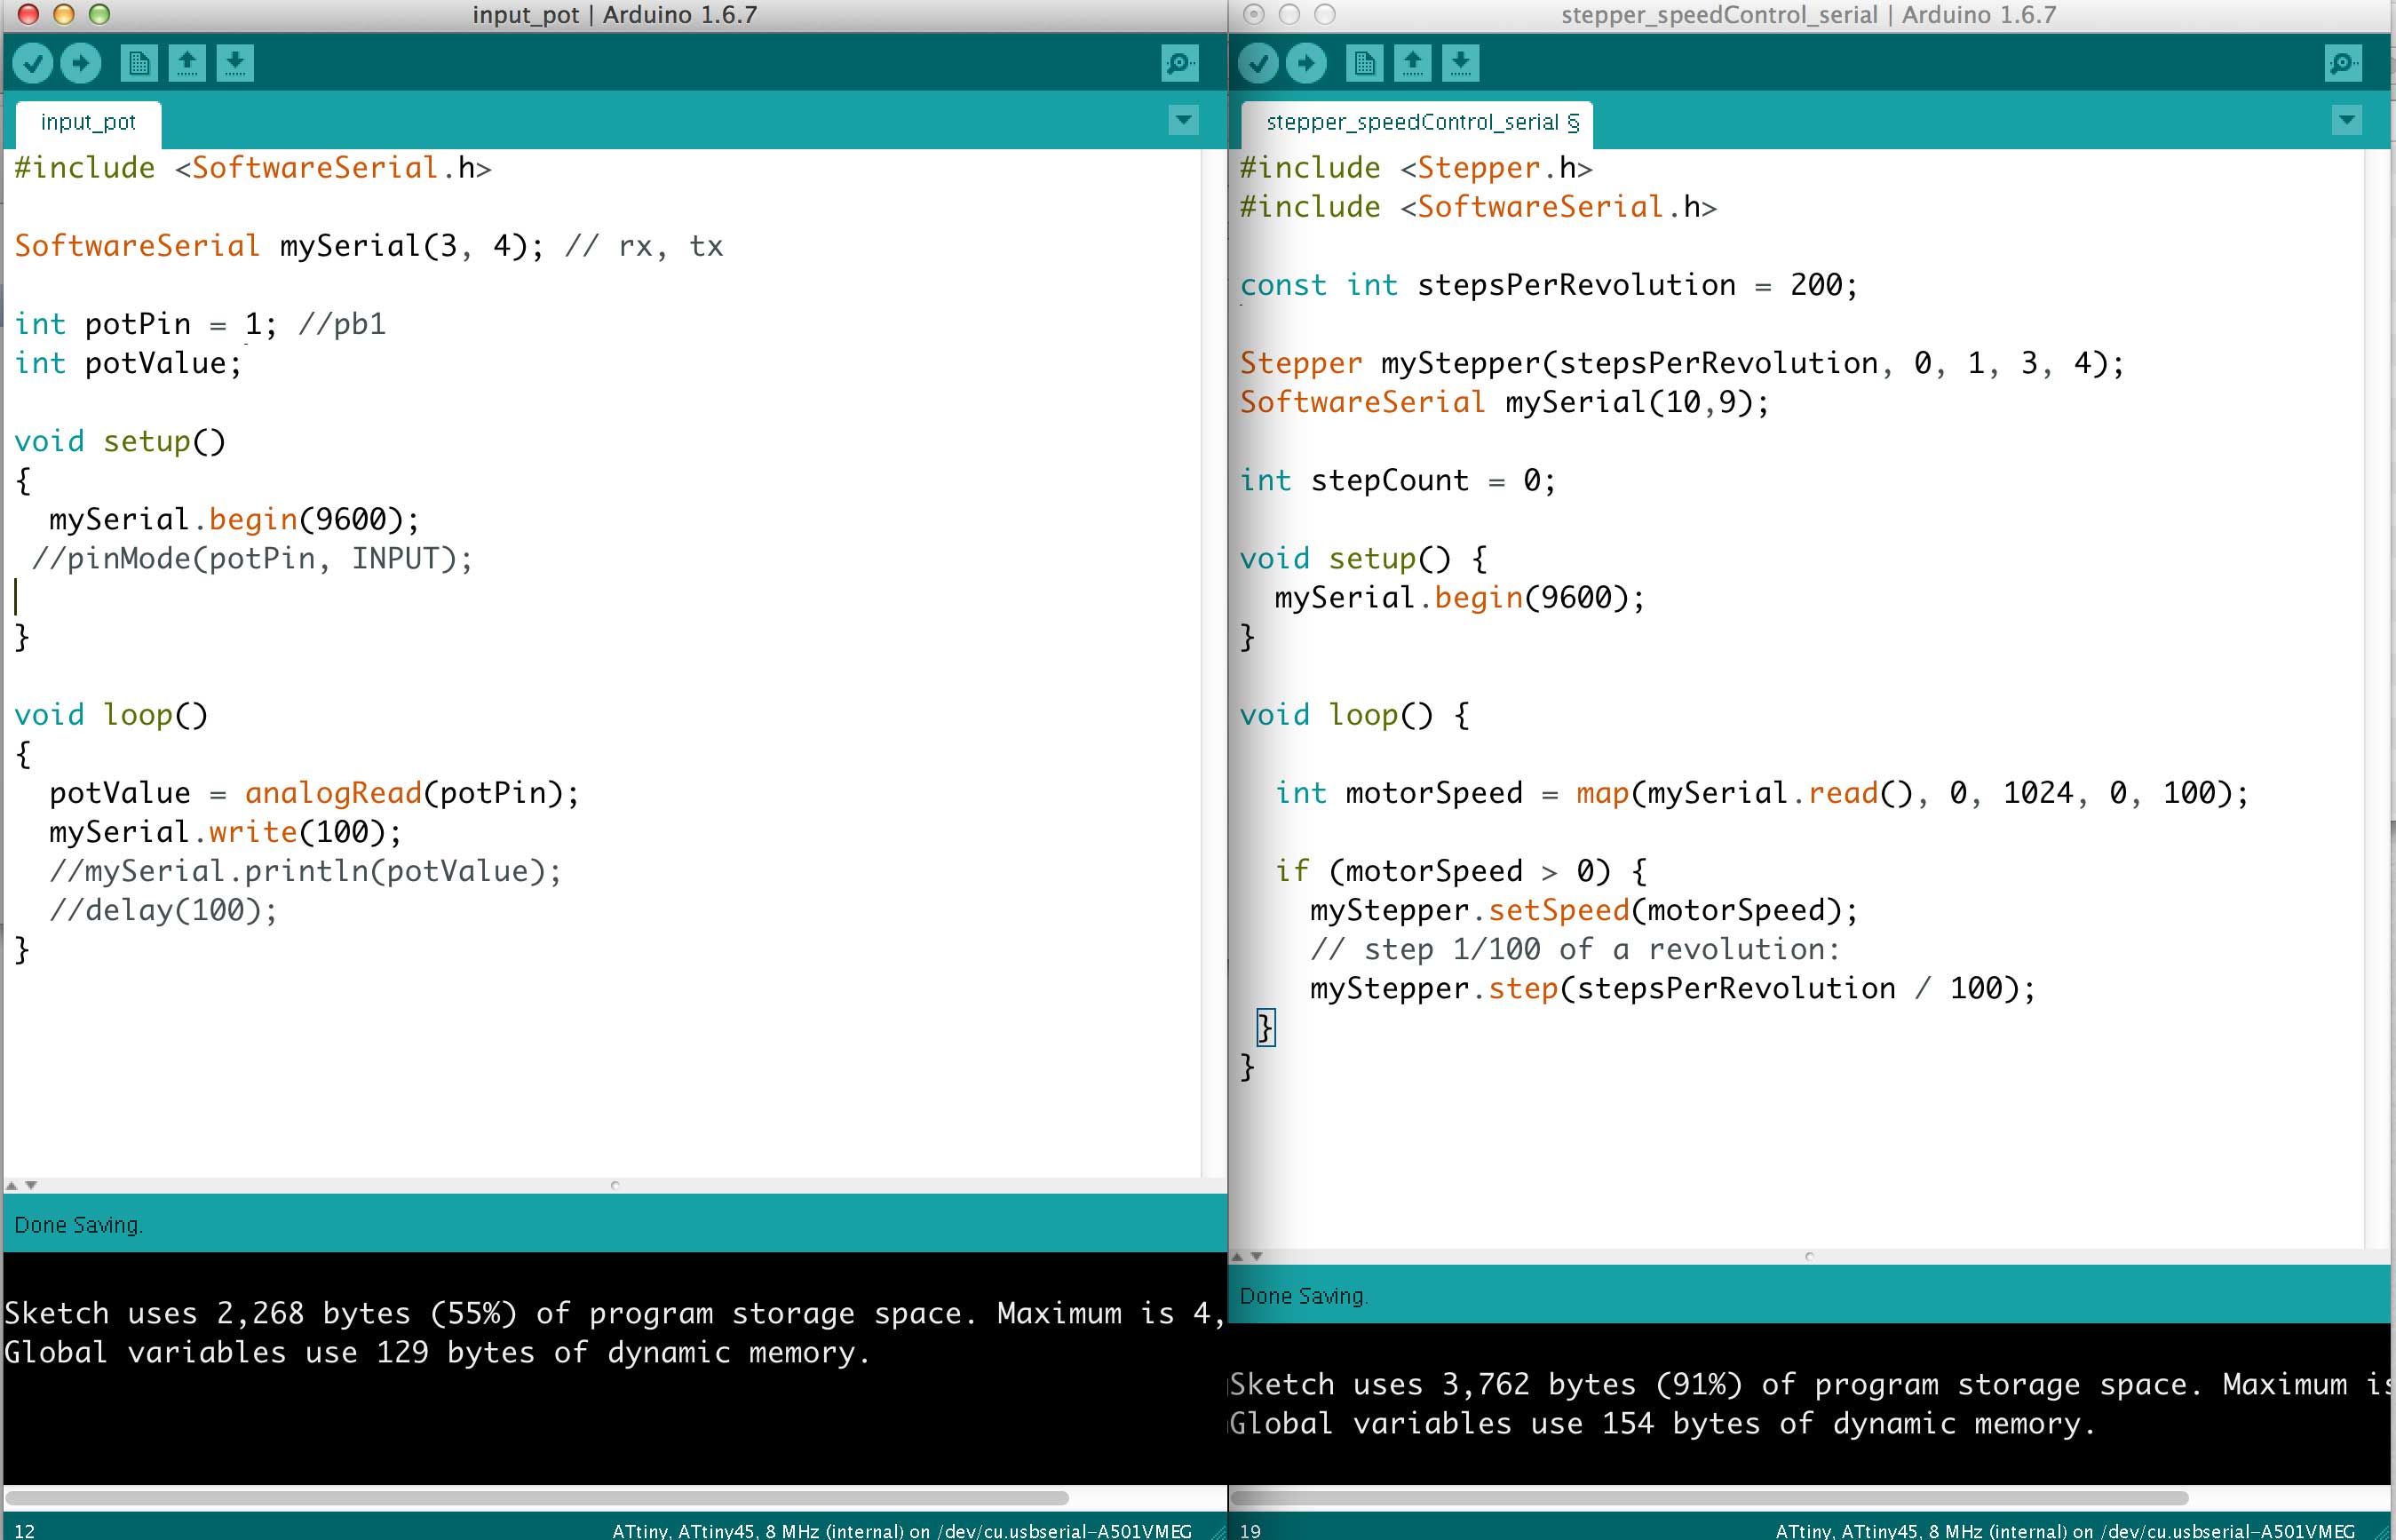Click Upload arrow button in input_pot window
This screenshot has width=2396, height=1540.
[81, 64]
